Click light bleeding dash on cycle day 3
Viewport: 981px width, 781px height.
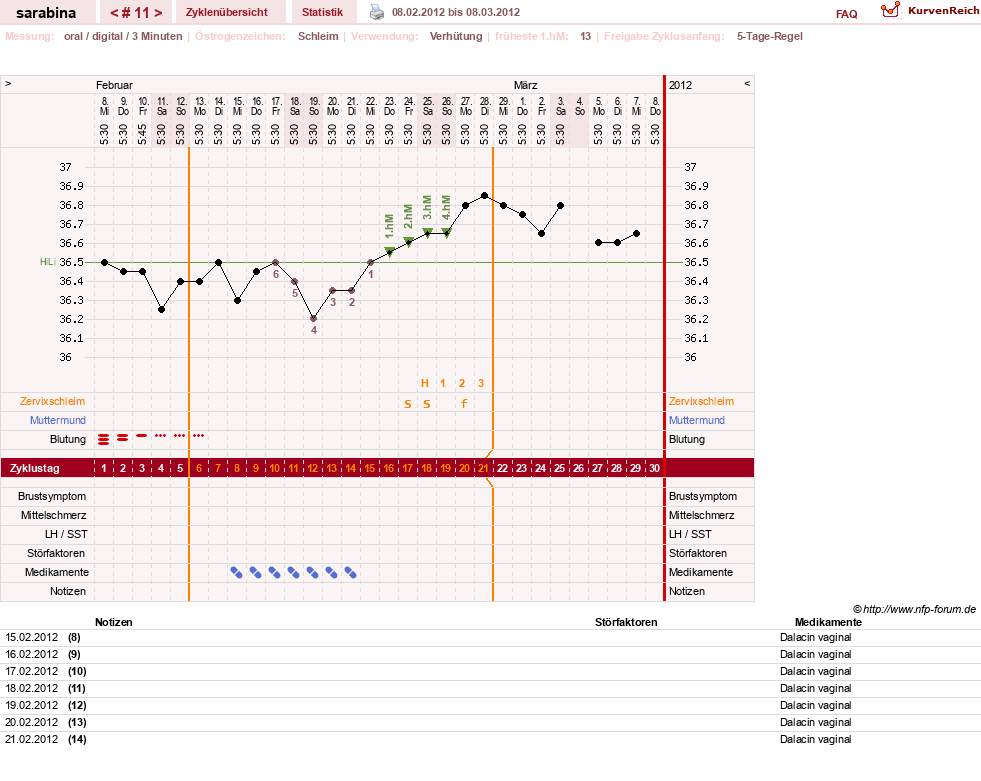(x=141, y=435)
